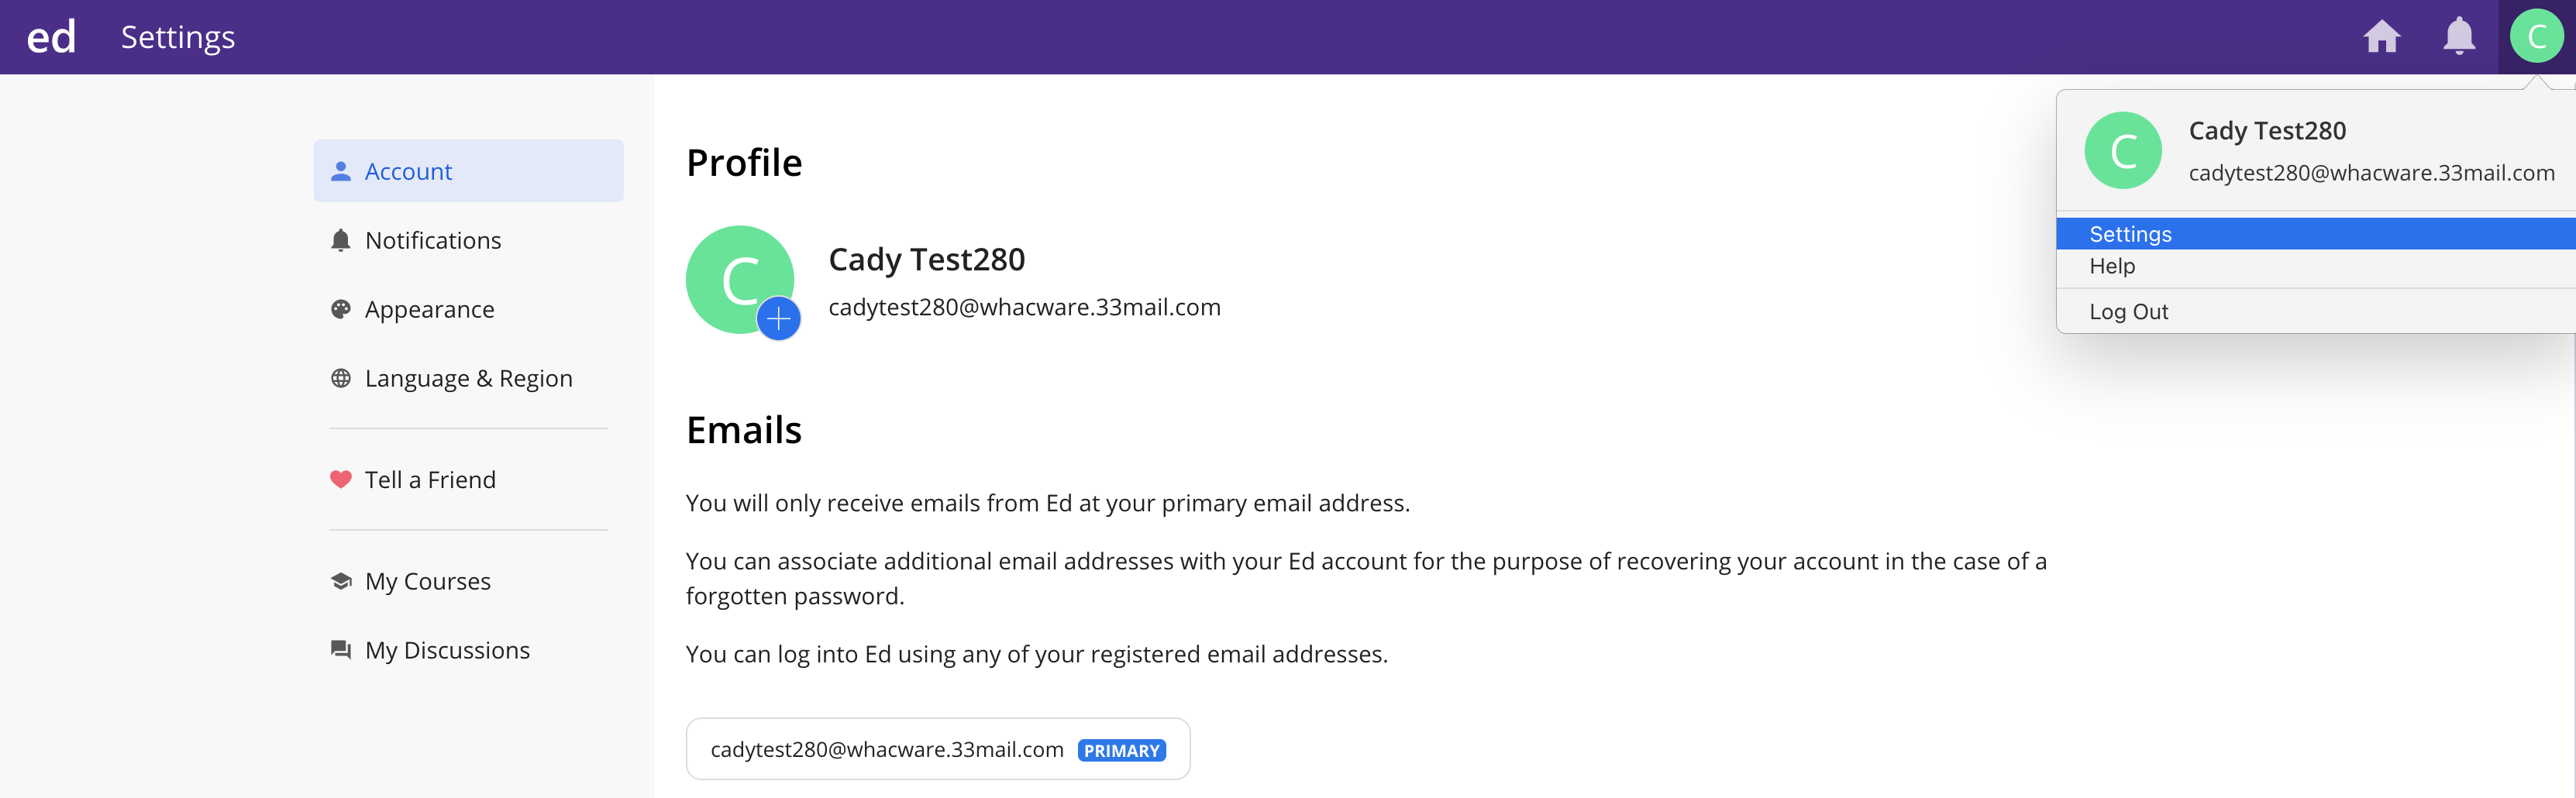
Task: Go to the home page icon
Action: point(2381,37)
